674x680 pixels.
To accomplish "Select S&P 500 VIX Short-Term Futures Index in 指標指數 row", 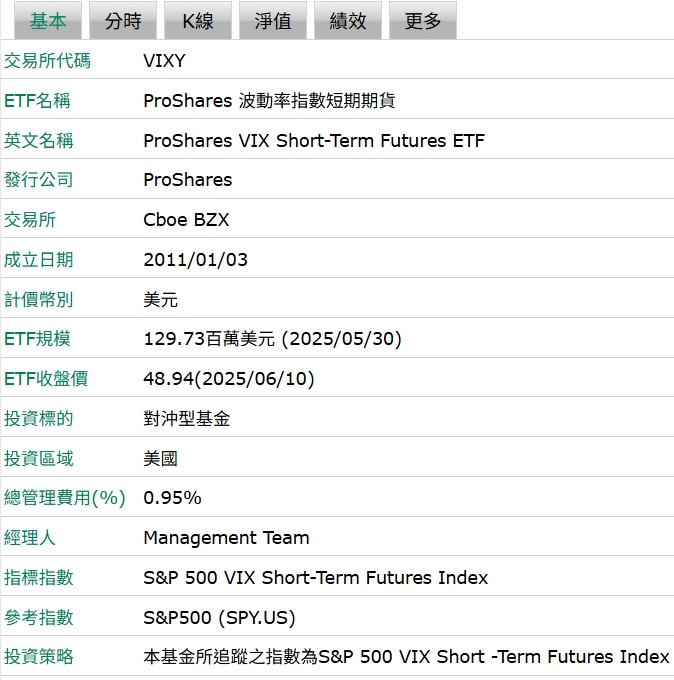I will tap(316, 578).
